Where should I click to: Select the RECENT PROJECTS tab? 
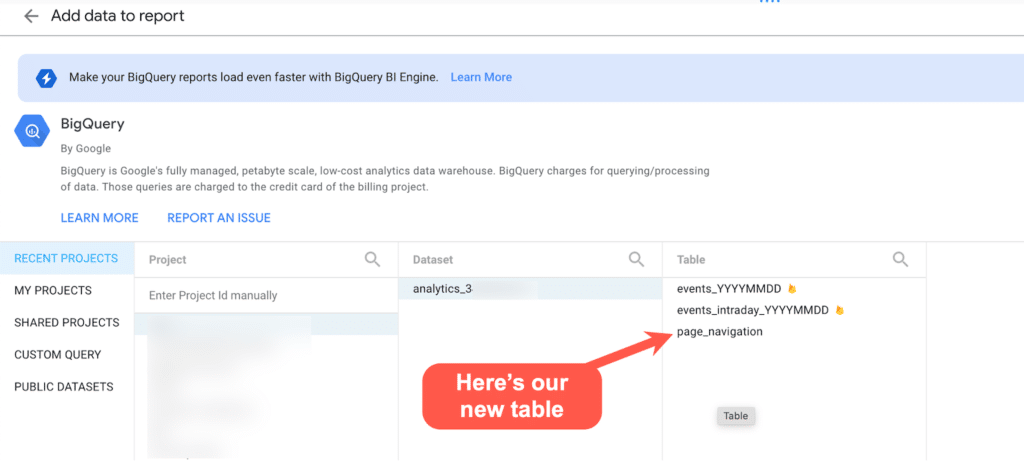pos(67,258)
